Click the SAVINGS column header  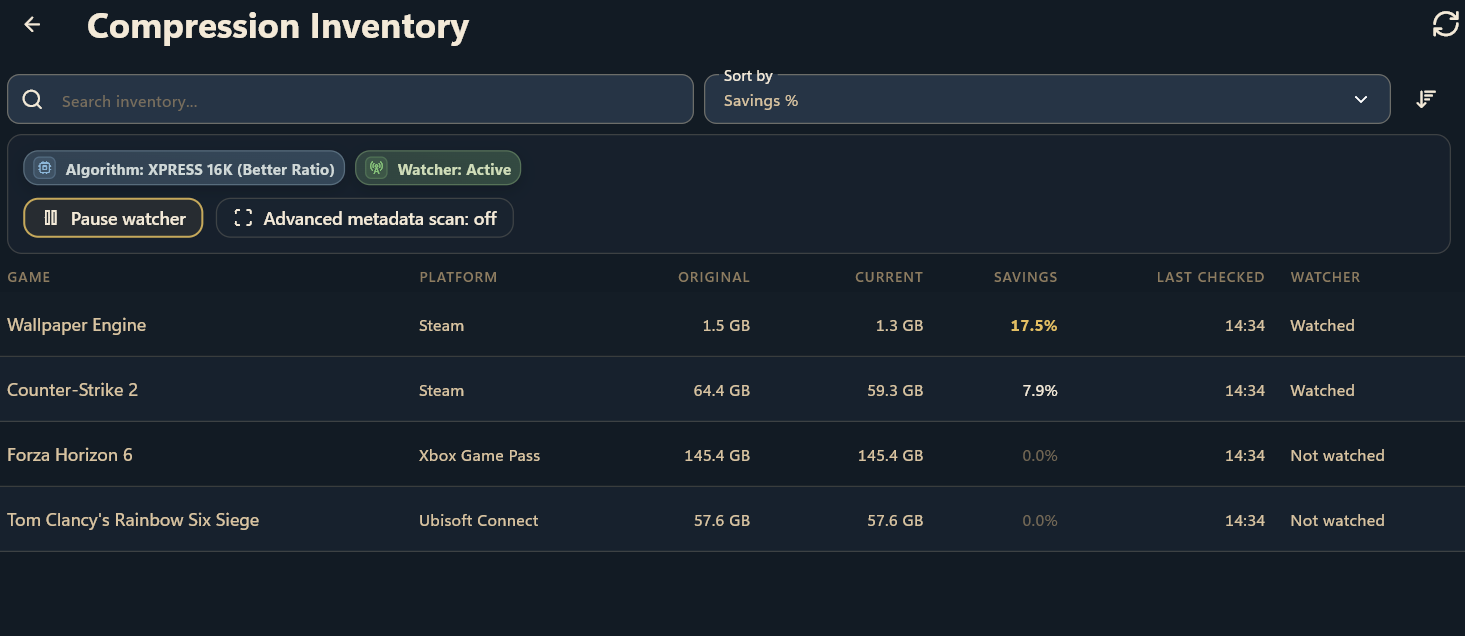click(x=1025, y=277)
